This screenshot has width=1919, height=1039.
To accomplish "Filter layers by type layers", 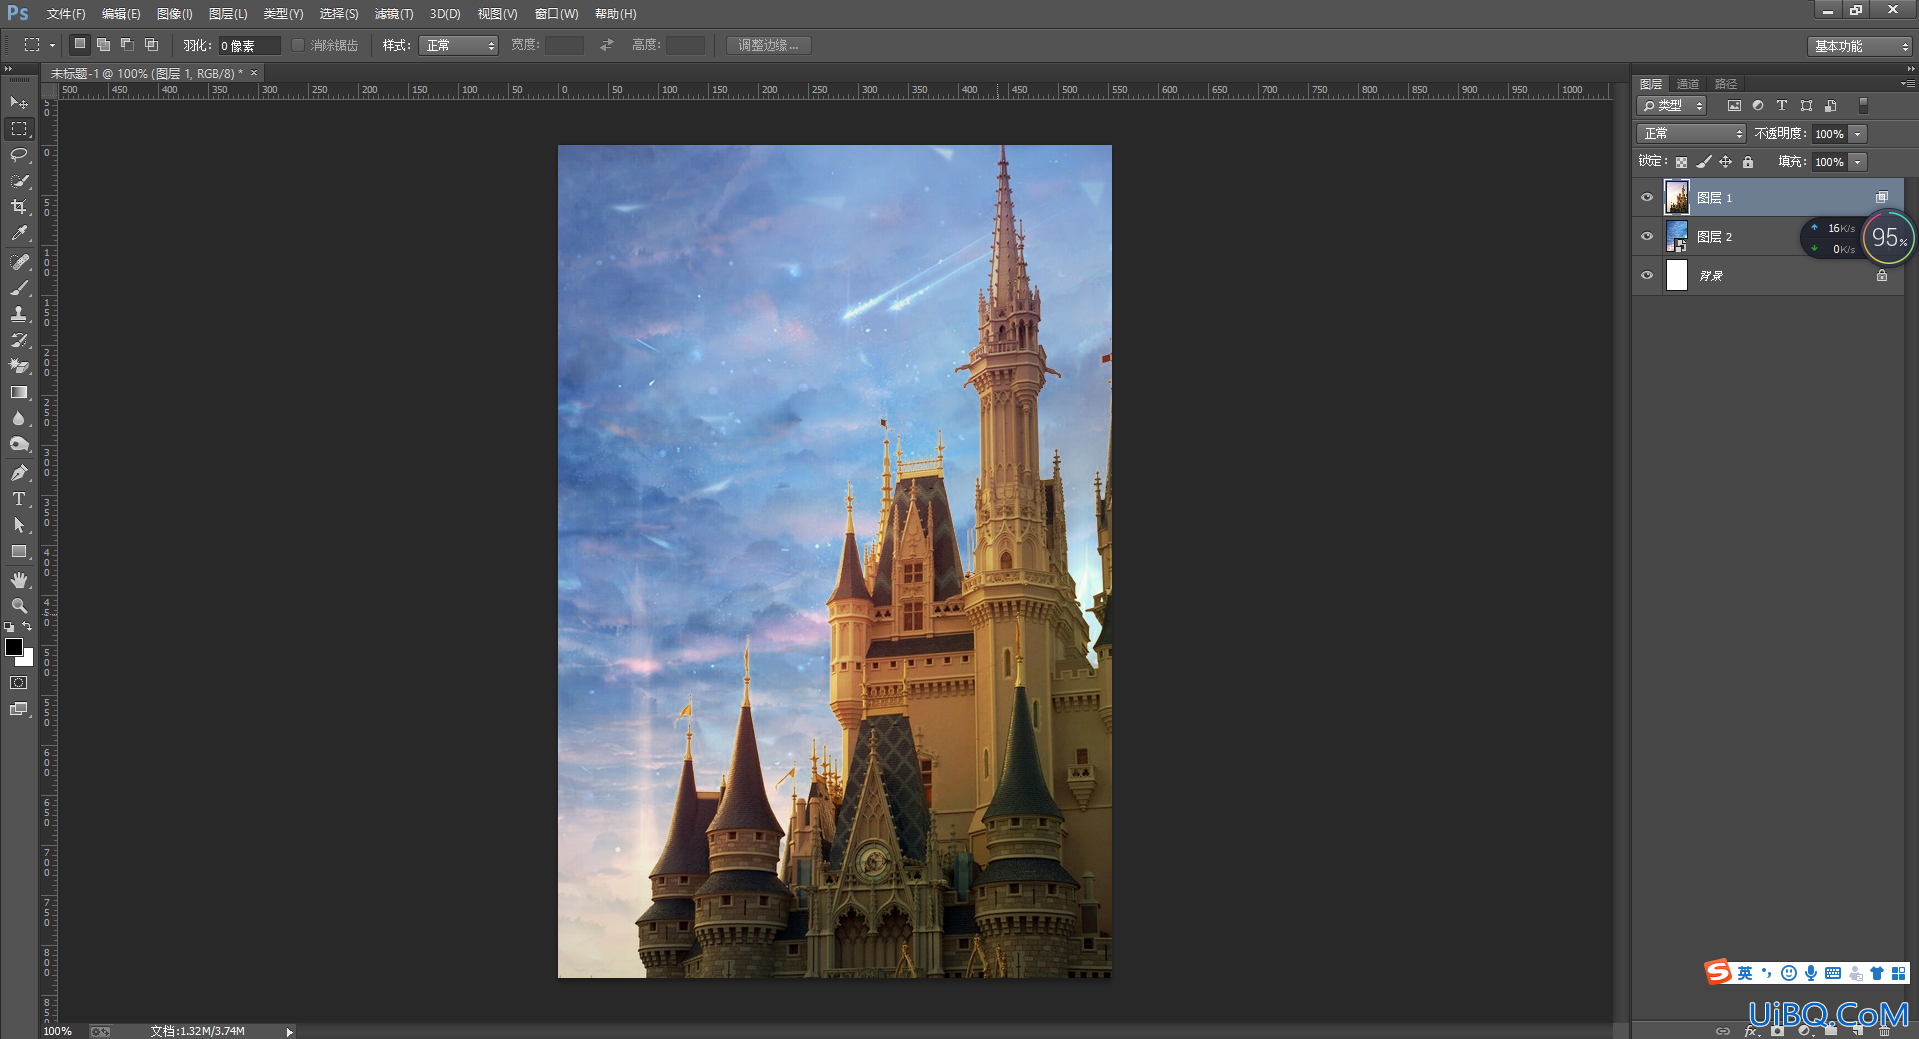I will pos(1781,105).
